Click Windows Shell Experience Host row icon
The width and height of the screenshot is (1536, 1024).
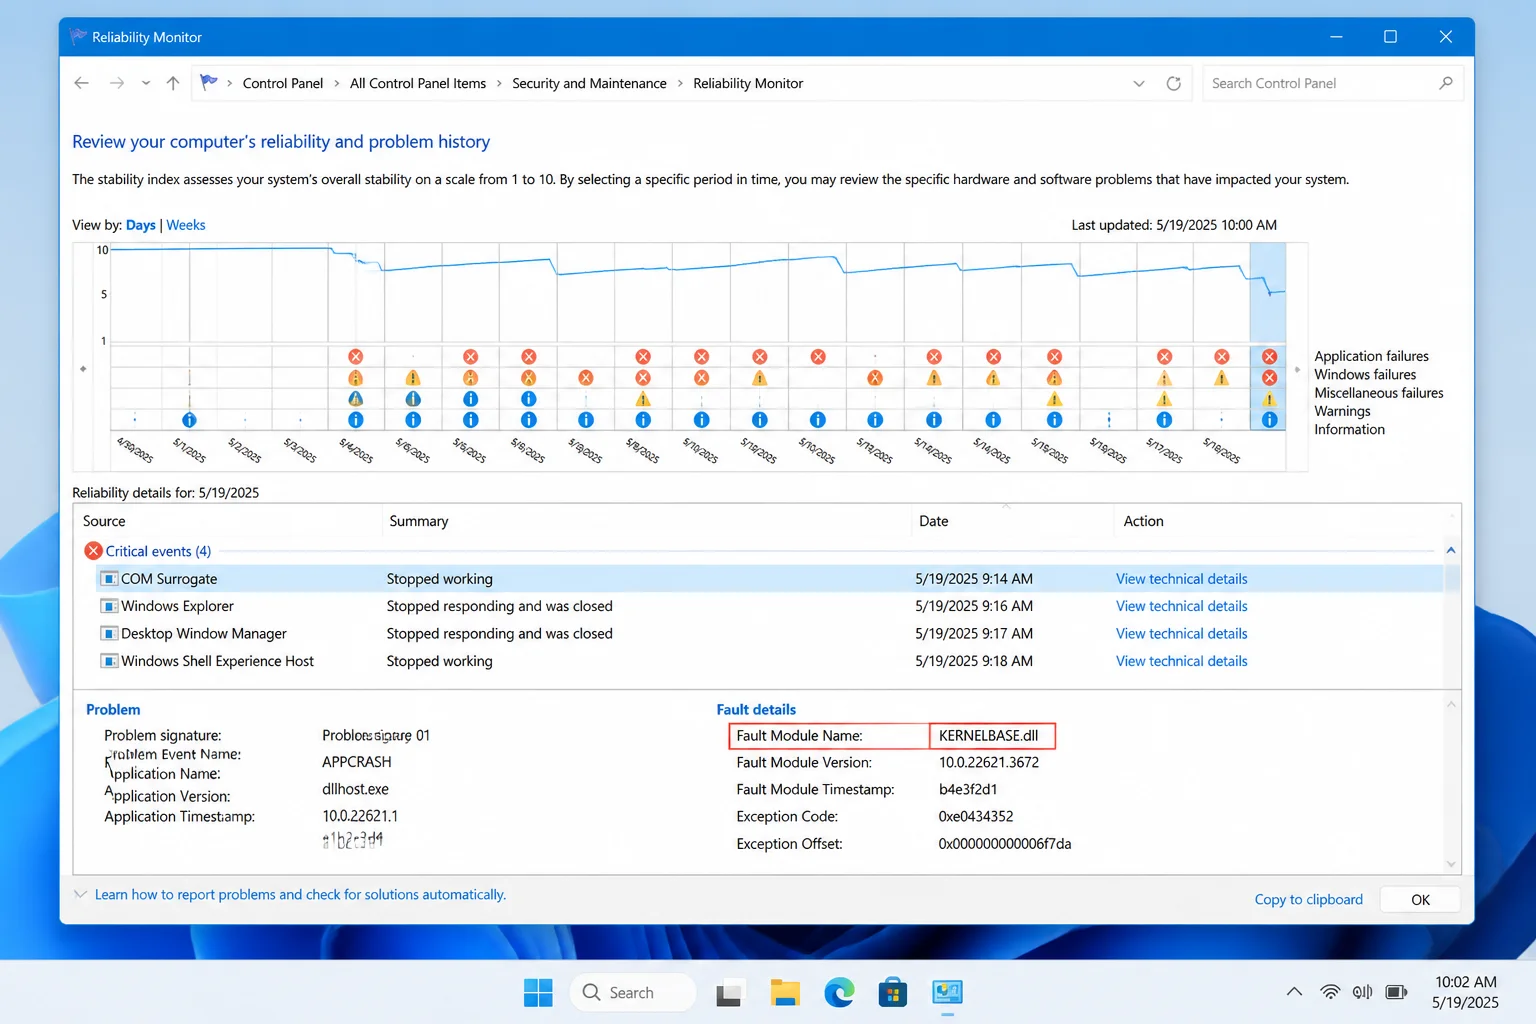[x=109, y=661]
